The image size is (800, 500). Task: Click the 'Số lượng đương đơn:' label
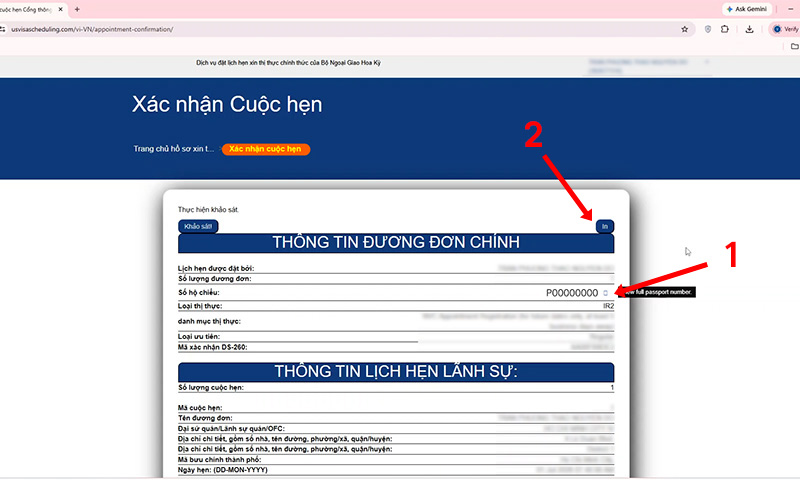pos(214,279)
